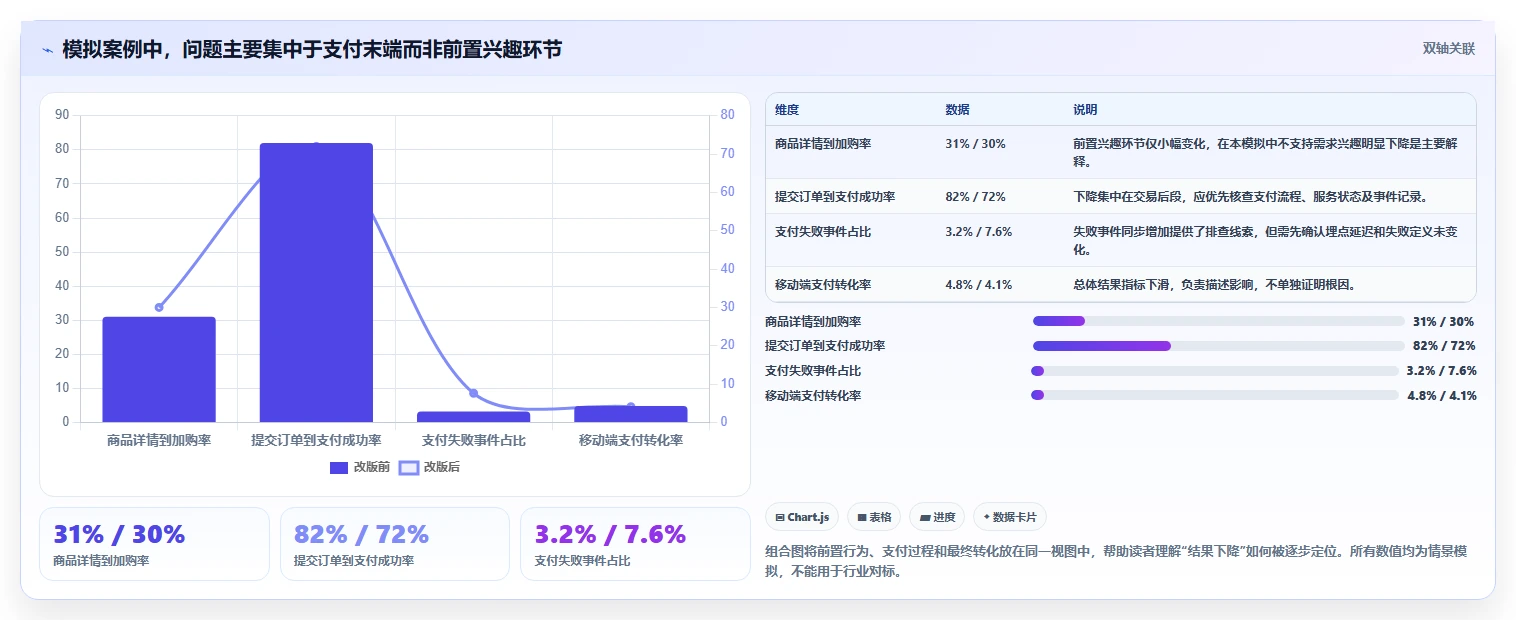Click the line point above 商品详情到加购率 bar
This screenshot has width=1516, height=620.
(x=159, y=307)
